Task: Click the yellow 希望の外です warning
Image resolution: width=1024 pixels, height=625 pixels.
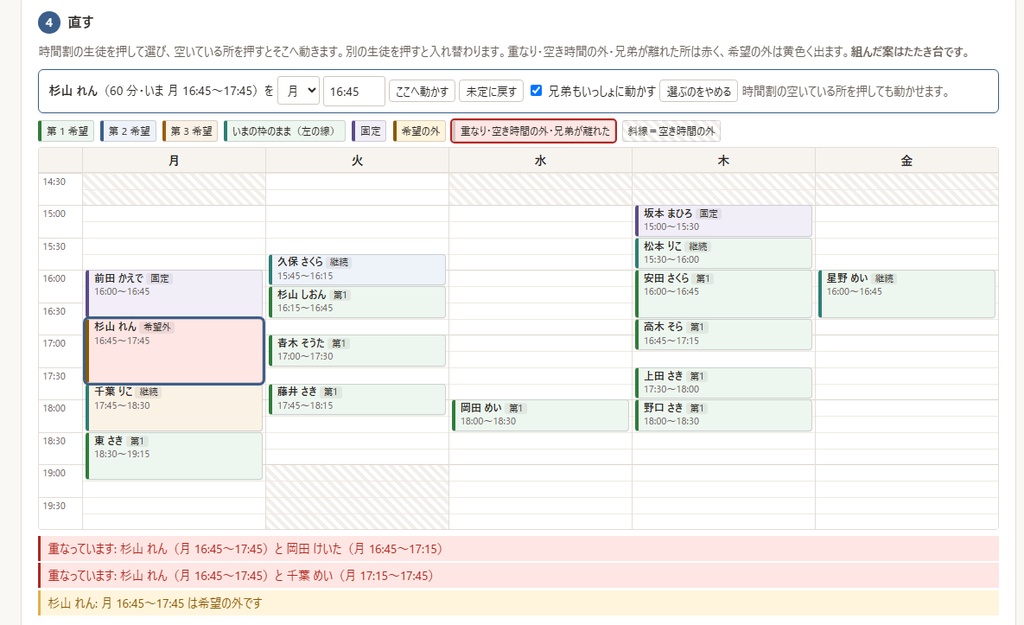Action: [x=519, y=603]
